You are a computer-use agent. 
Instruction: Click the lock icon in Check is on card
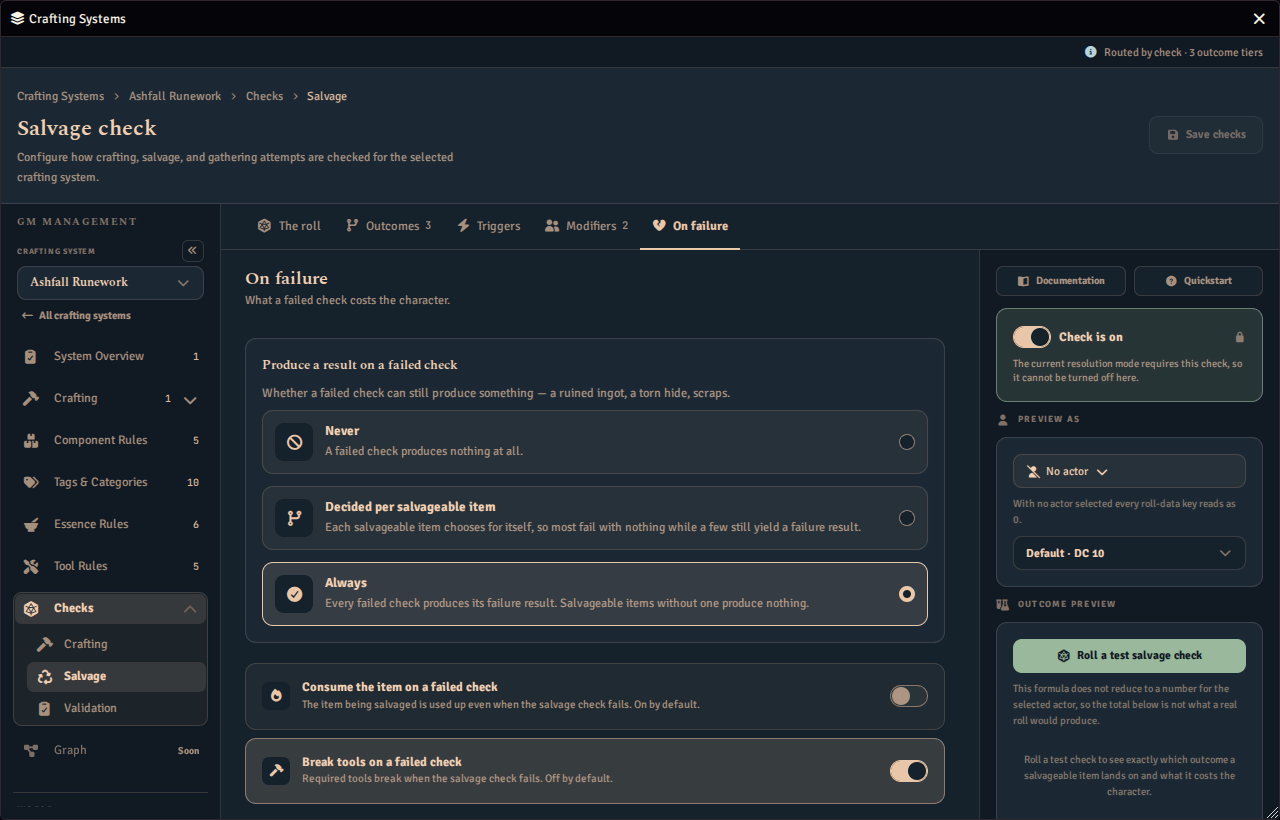click(1240, 337)
